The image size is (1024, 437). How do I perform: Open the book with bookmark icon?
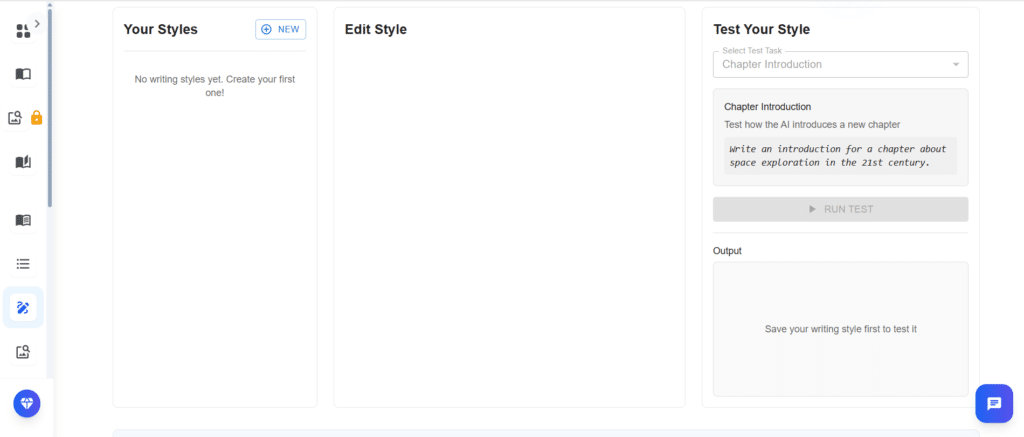tap(23, 162)
